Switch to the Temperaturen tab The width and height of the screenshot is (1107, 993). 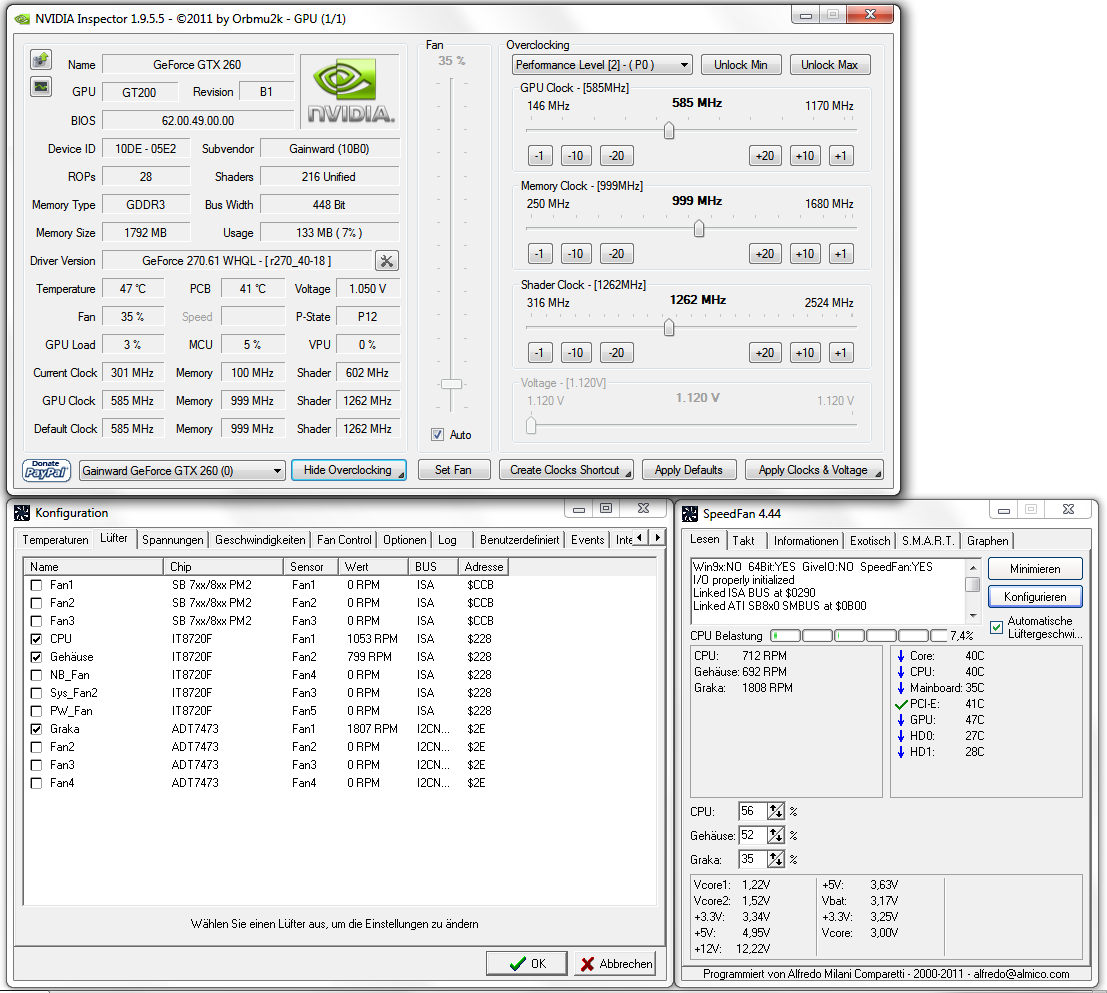pyautogui.click(x=55, y=540)
